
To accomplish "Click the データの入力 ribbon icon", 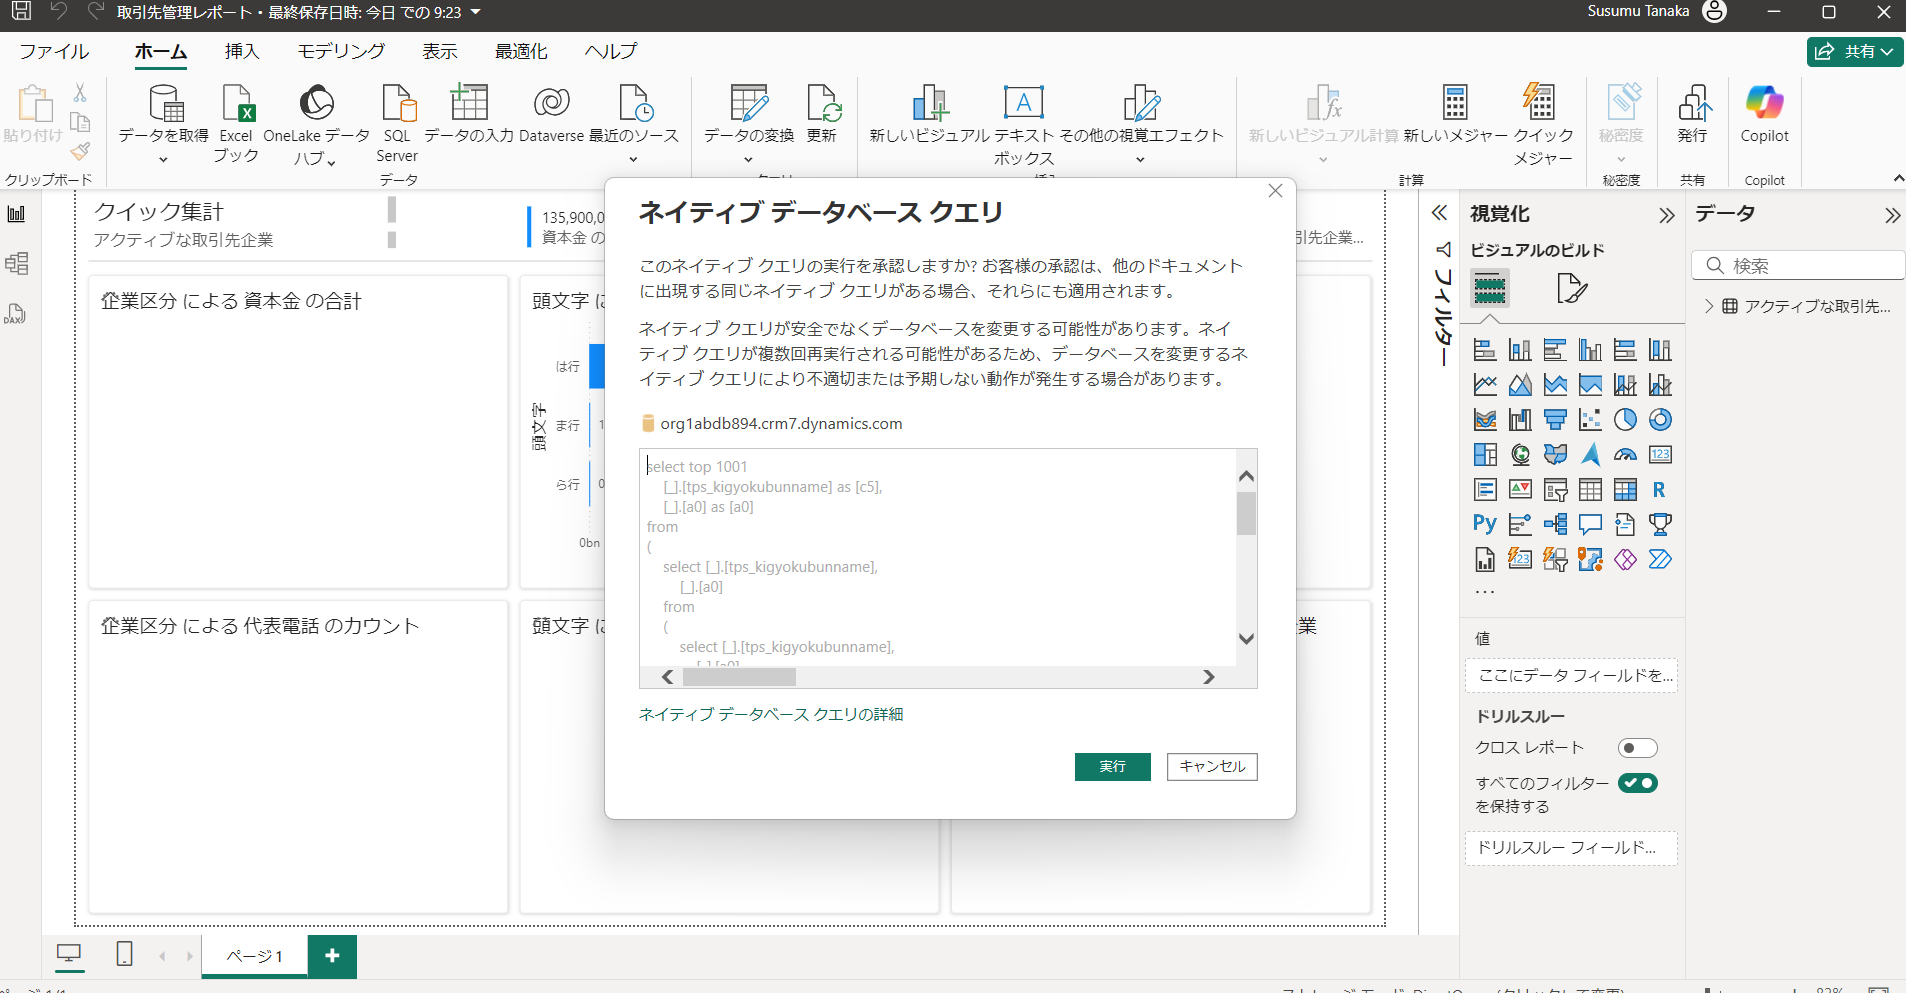I will tap(468, 103).
